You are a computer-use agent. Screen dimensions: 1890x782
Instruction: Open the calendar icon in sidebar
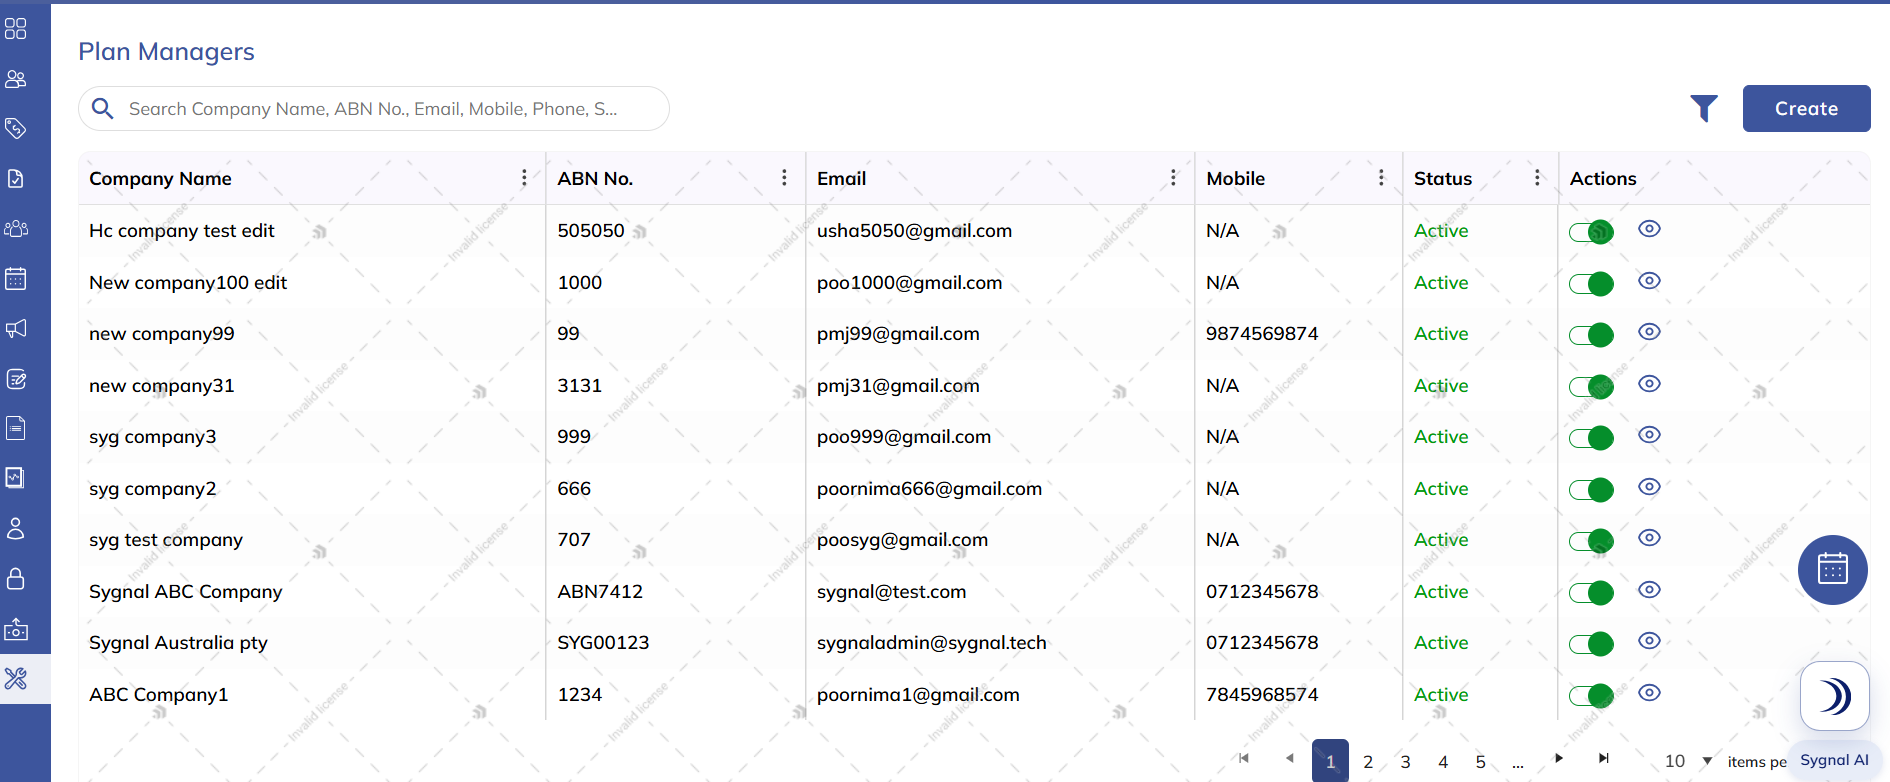[16, 279]
